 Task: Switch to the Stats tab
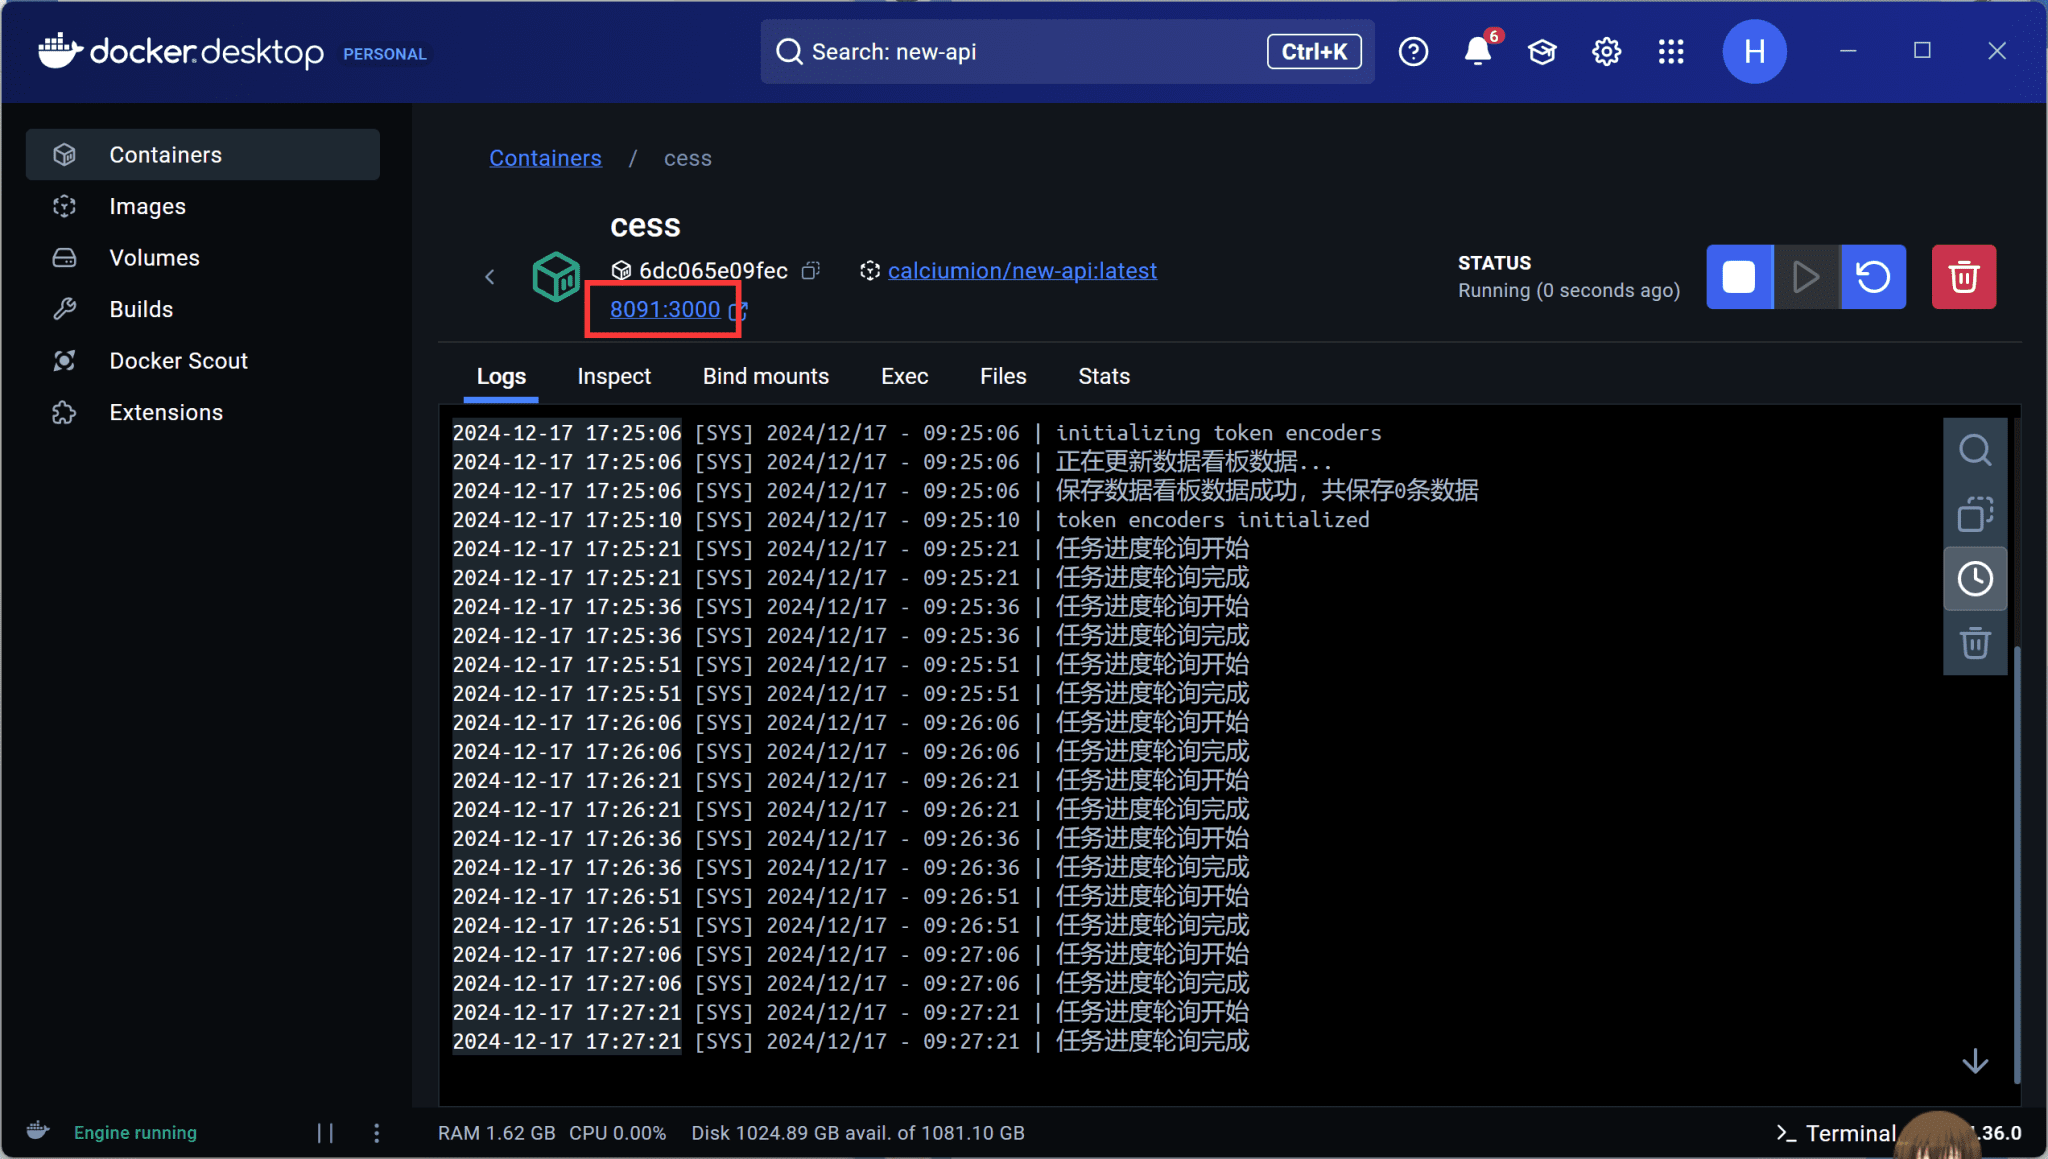(1103, 376)
